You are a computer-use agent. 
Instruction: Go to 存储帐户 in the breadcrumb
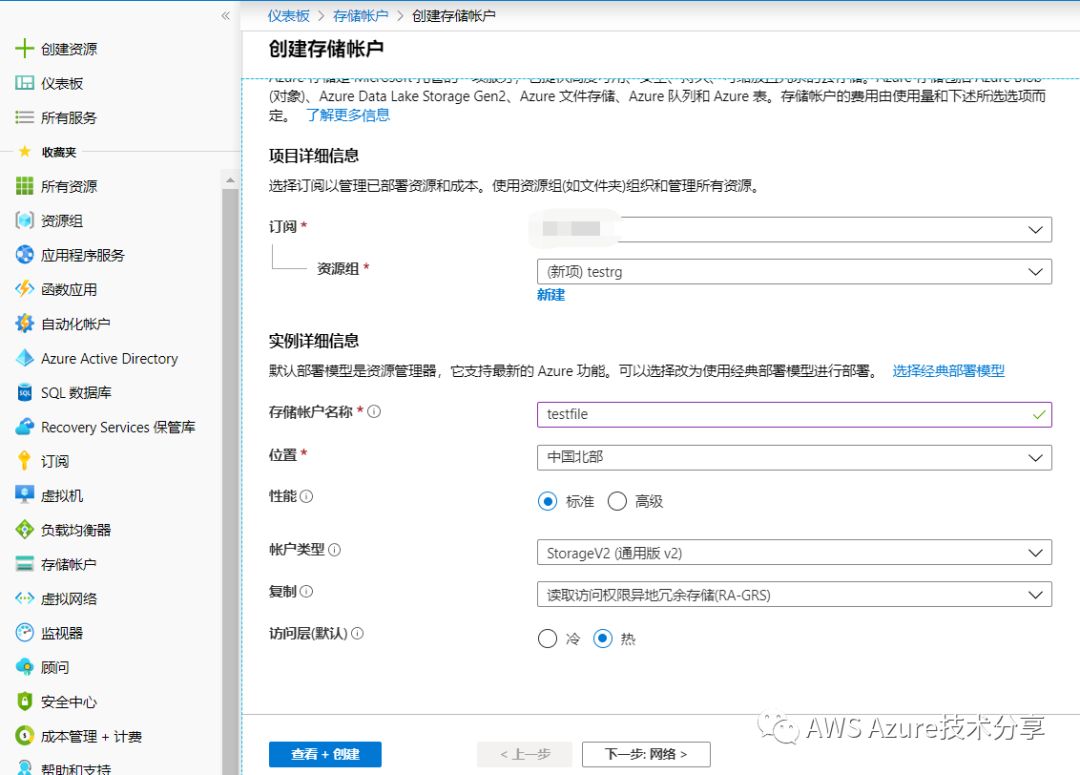360,15
